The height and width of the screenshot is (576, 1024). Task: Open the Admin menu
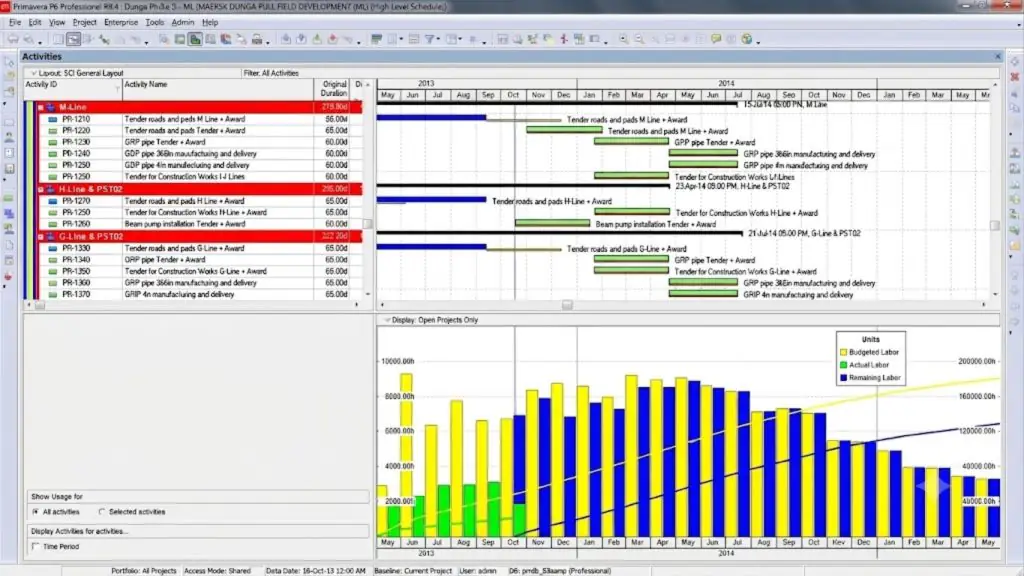point(183,22)
